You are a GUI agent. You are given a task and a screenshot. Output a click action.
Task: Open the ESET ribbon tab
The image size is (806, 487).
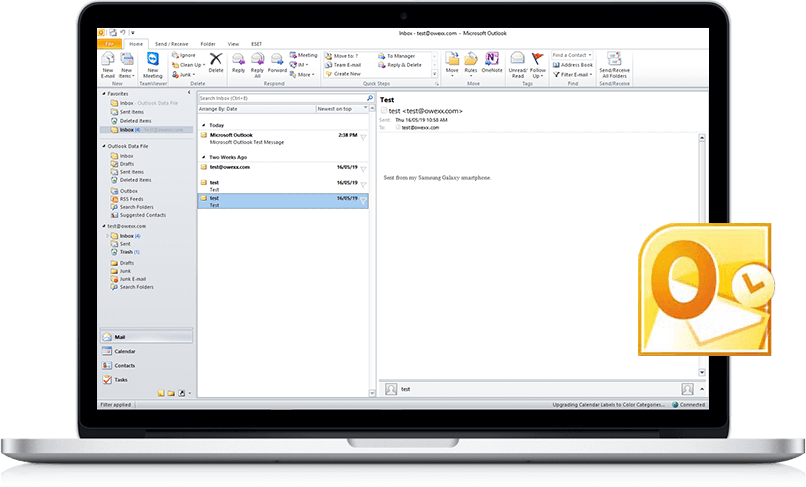(x=257, y=44)
